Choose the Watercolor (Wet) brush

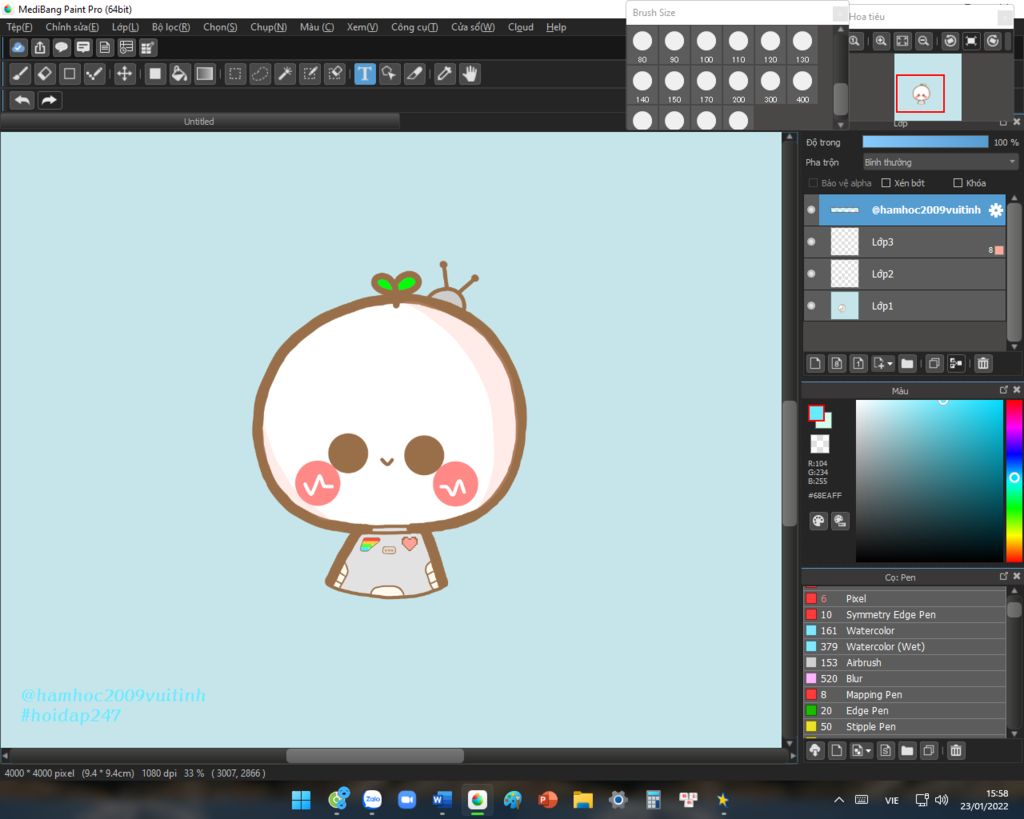905,647
